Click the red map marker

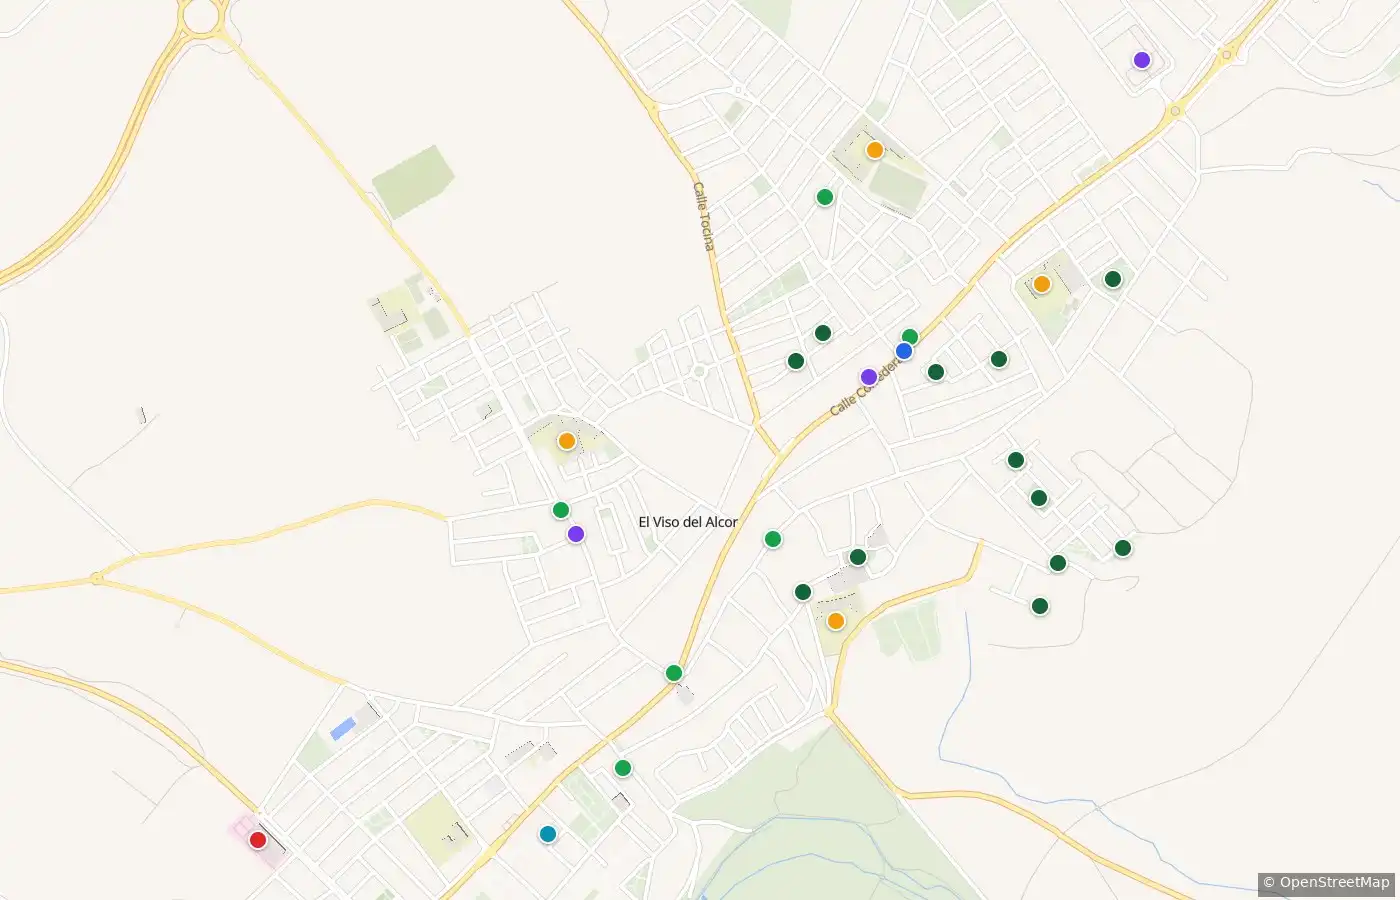pos(258,840)
